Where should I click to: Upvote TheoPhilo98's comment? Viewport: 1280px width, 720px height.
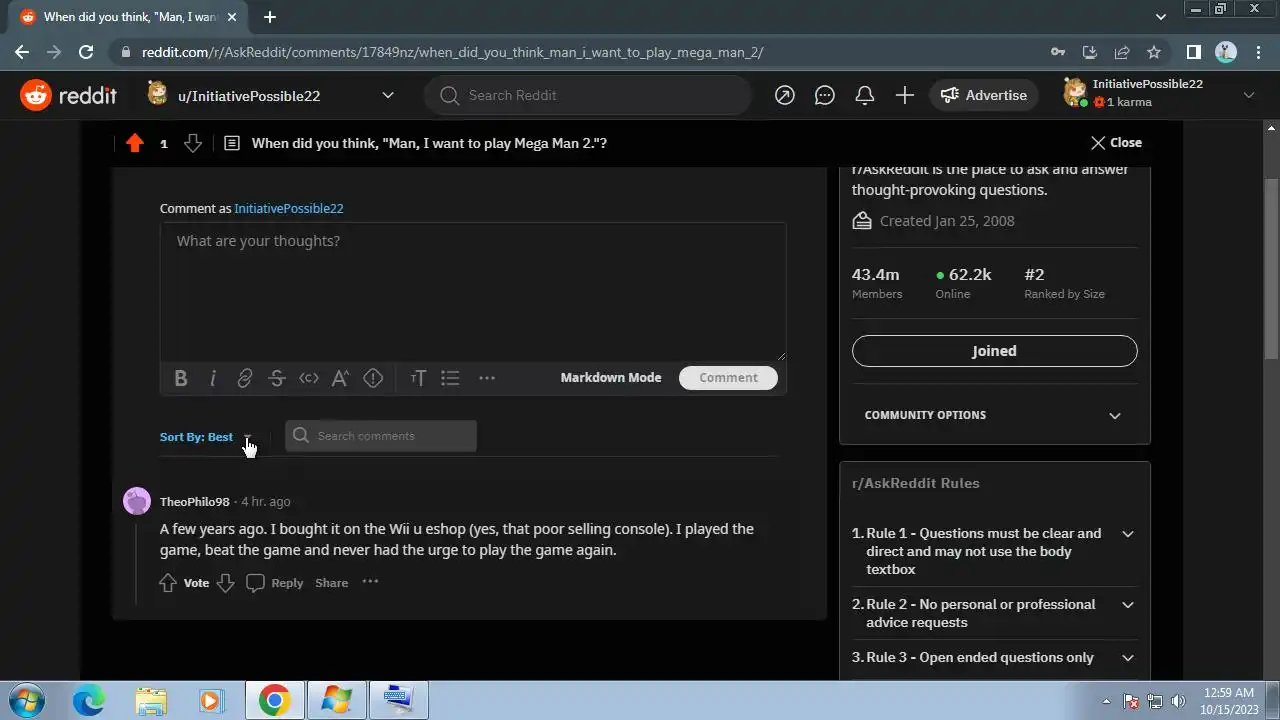168,583
